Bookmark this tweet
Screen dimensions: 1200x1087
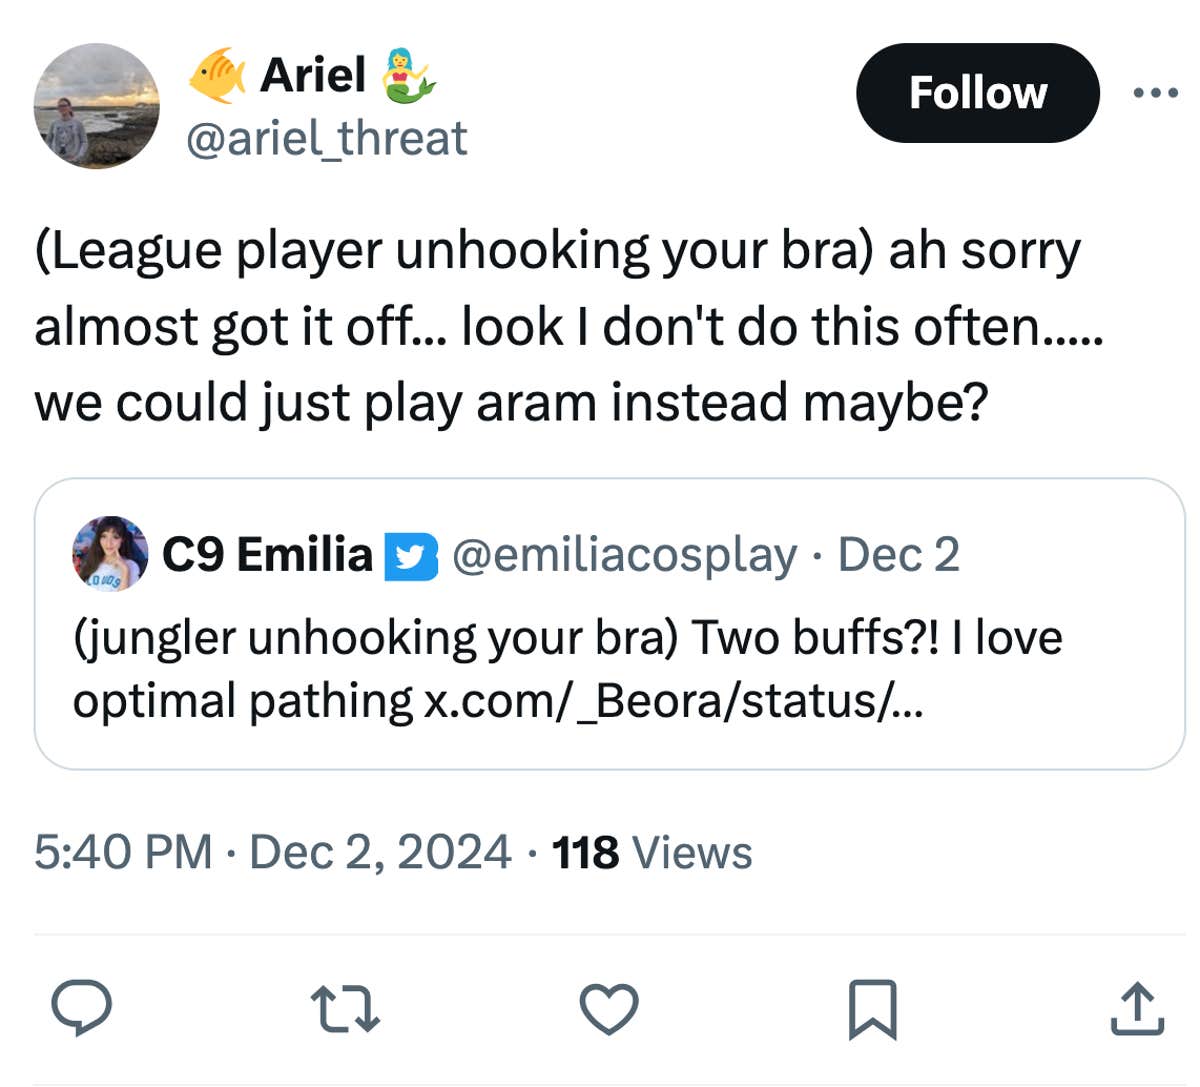[x=872, y=1008]
